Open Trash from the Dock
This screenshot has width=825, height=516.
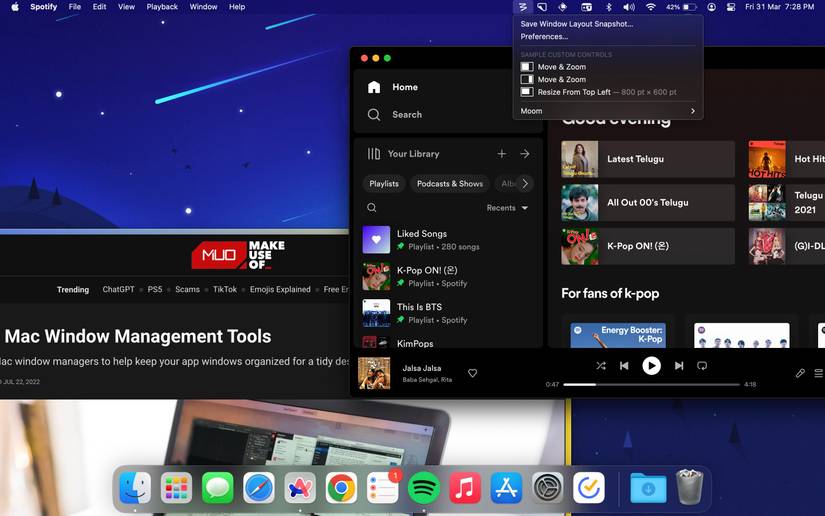[689, 488]
